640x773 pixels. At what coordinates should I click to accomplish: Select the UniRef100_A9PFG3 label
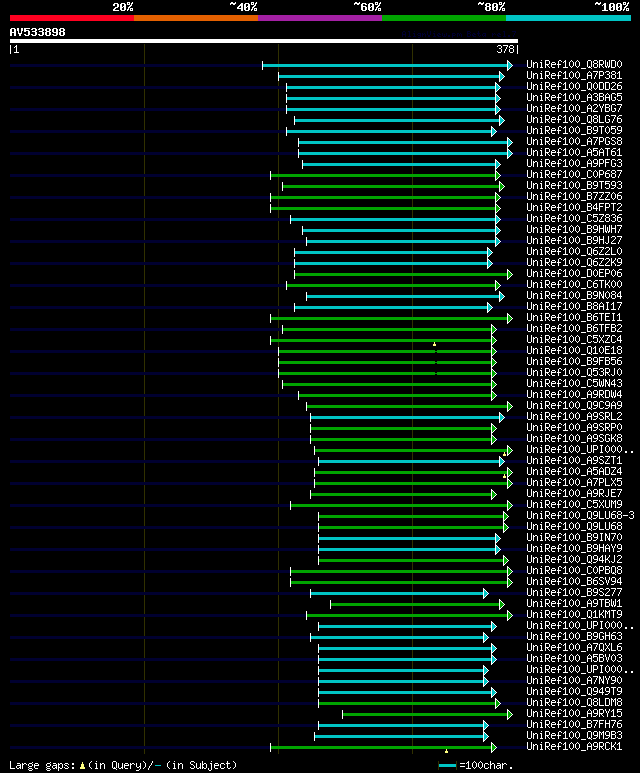click(574, 164)
